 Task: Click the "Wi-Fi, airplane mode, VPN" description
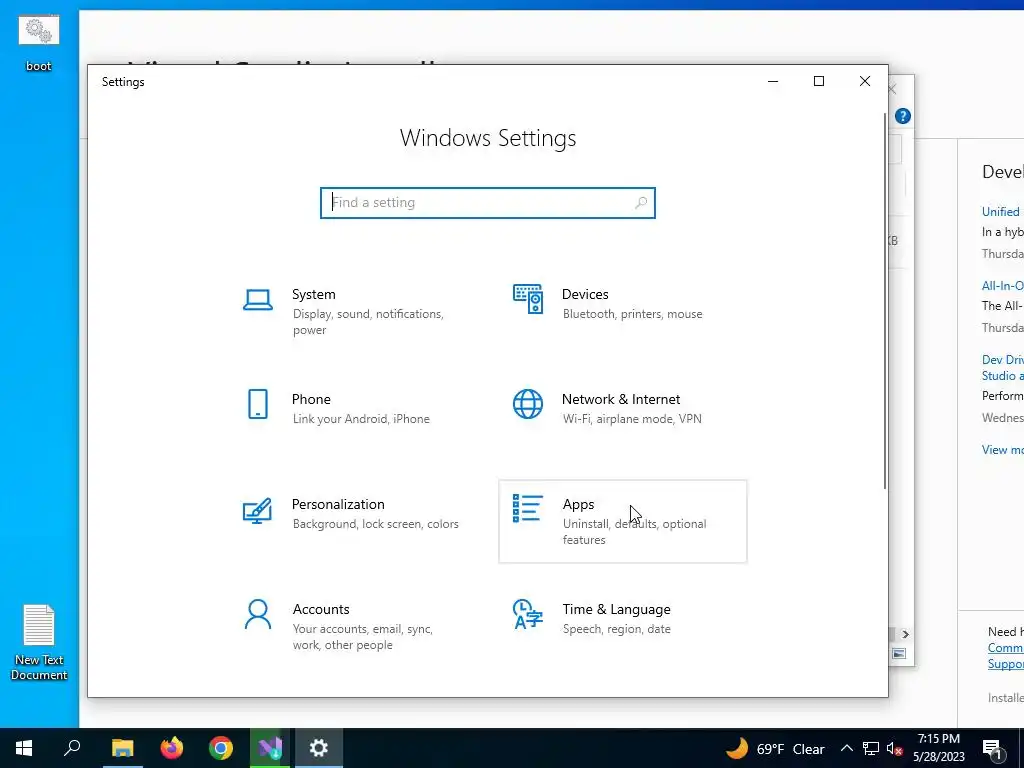(x=632, y=419)
